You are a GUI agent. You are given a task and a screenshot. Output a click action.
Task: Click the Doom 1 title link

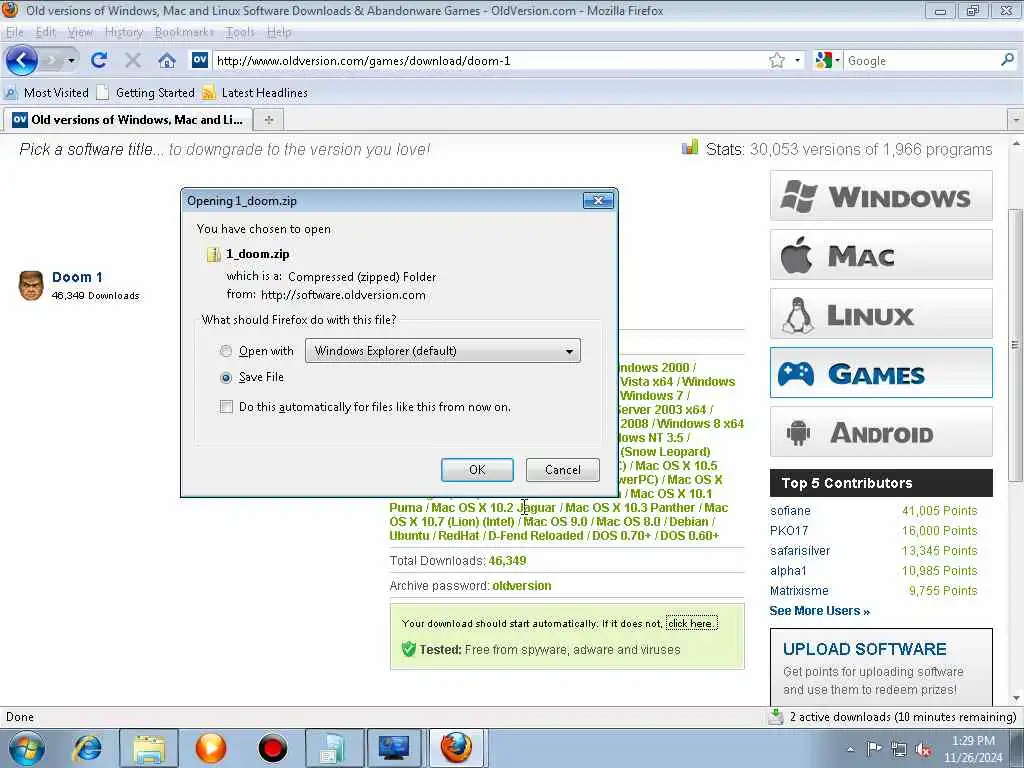[x=77, y=277]
